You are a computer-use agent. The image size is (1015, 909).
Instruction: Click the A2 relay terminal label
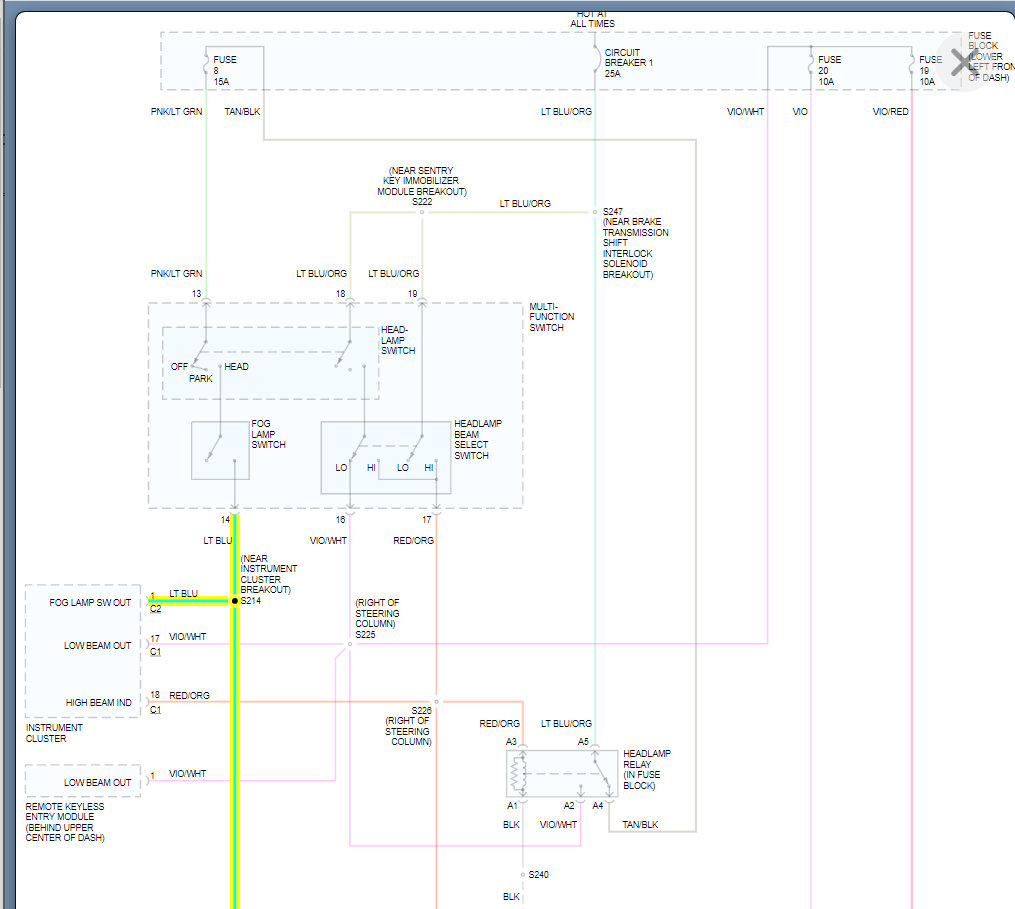(x=569, y=806)
